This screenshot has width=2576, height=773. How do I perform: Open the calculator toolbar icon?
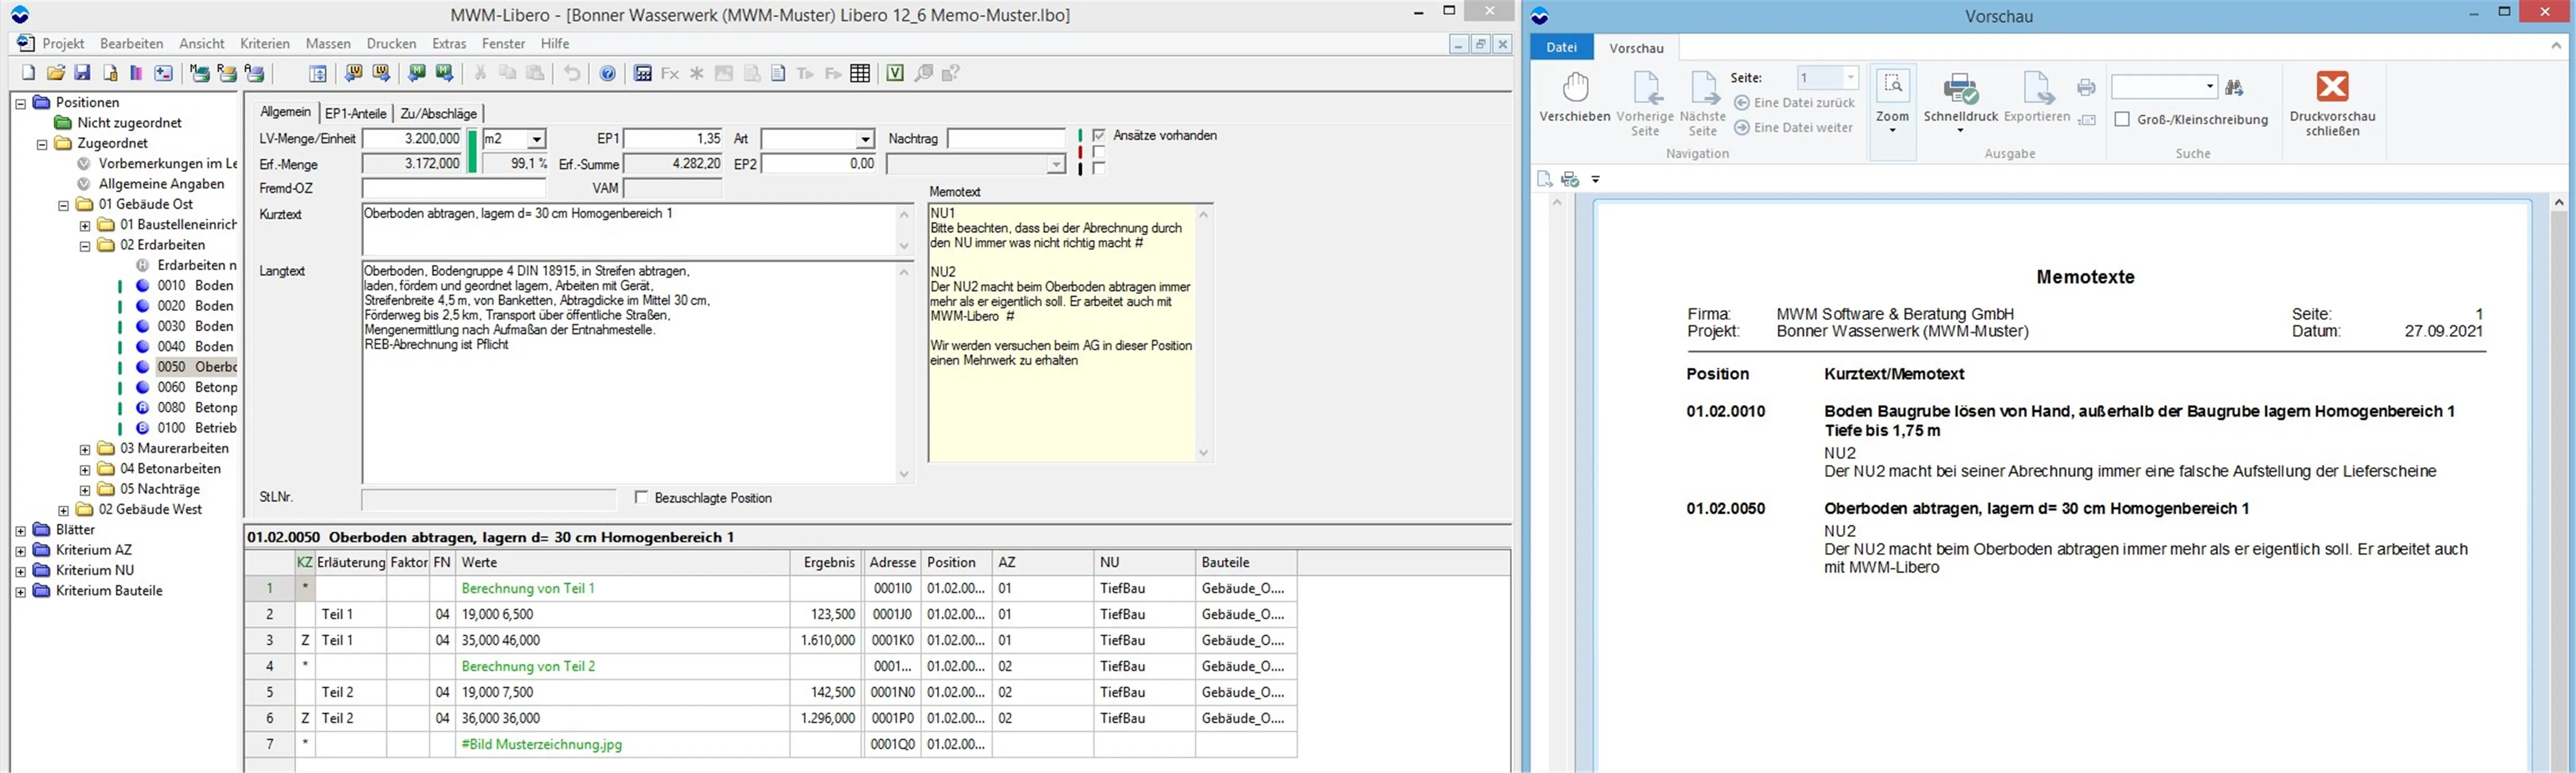coord(643,73)
